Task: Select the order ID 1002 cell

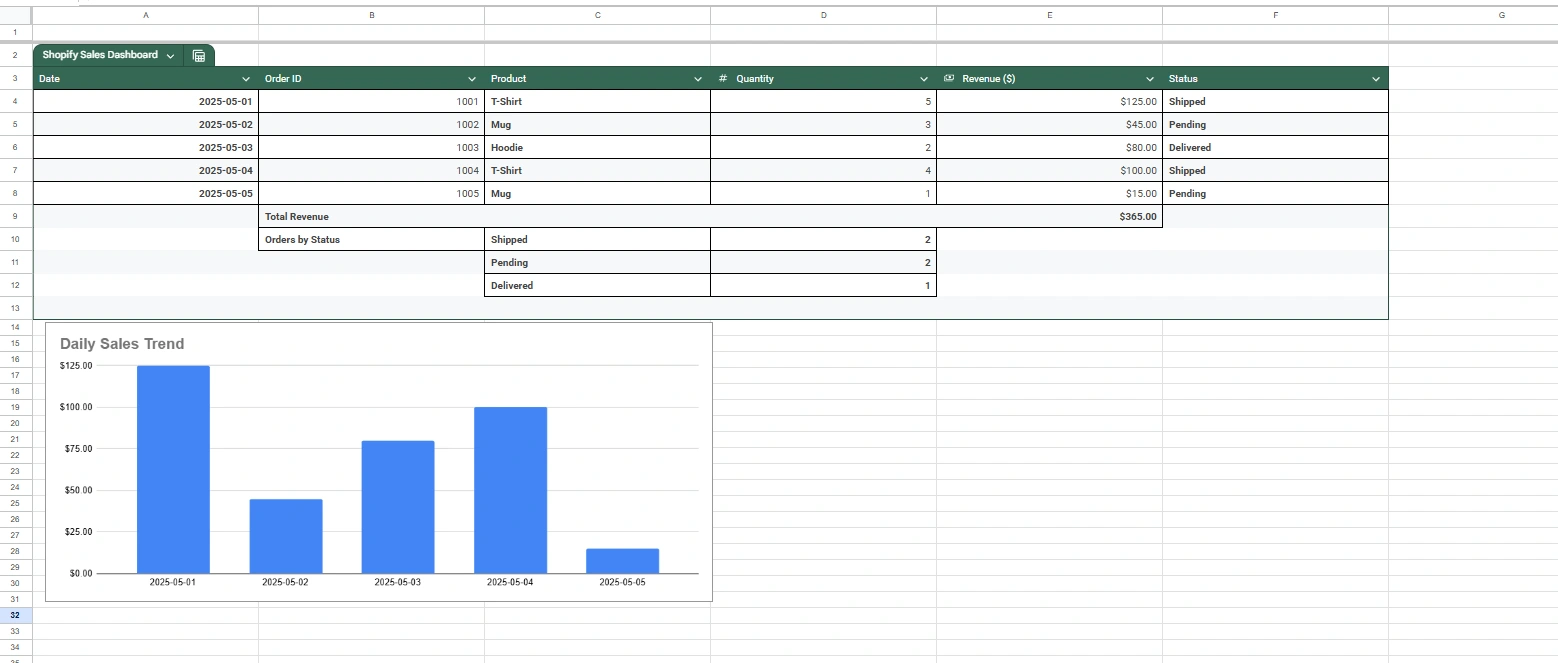Action: click(372, 125)
